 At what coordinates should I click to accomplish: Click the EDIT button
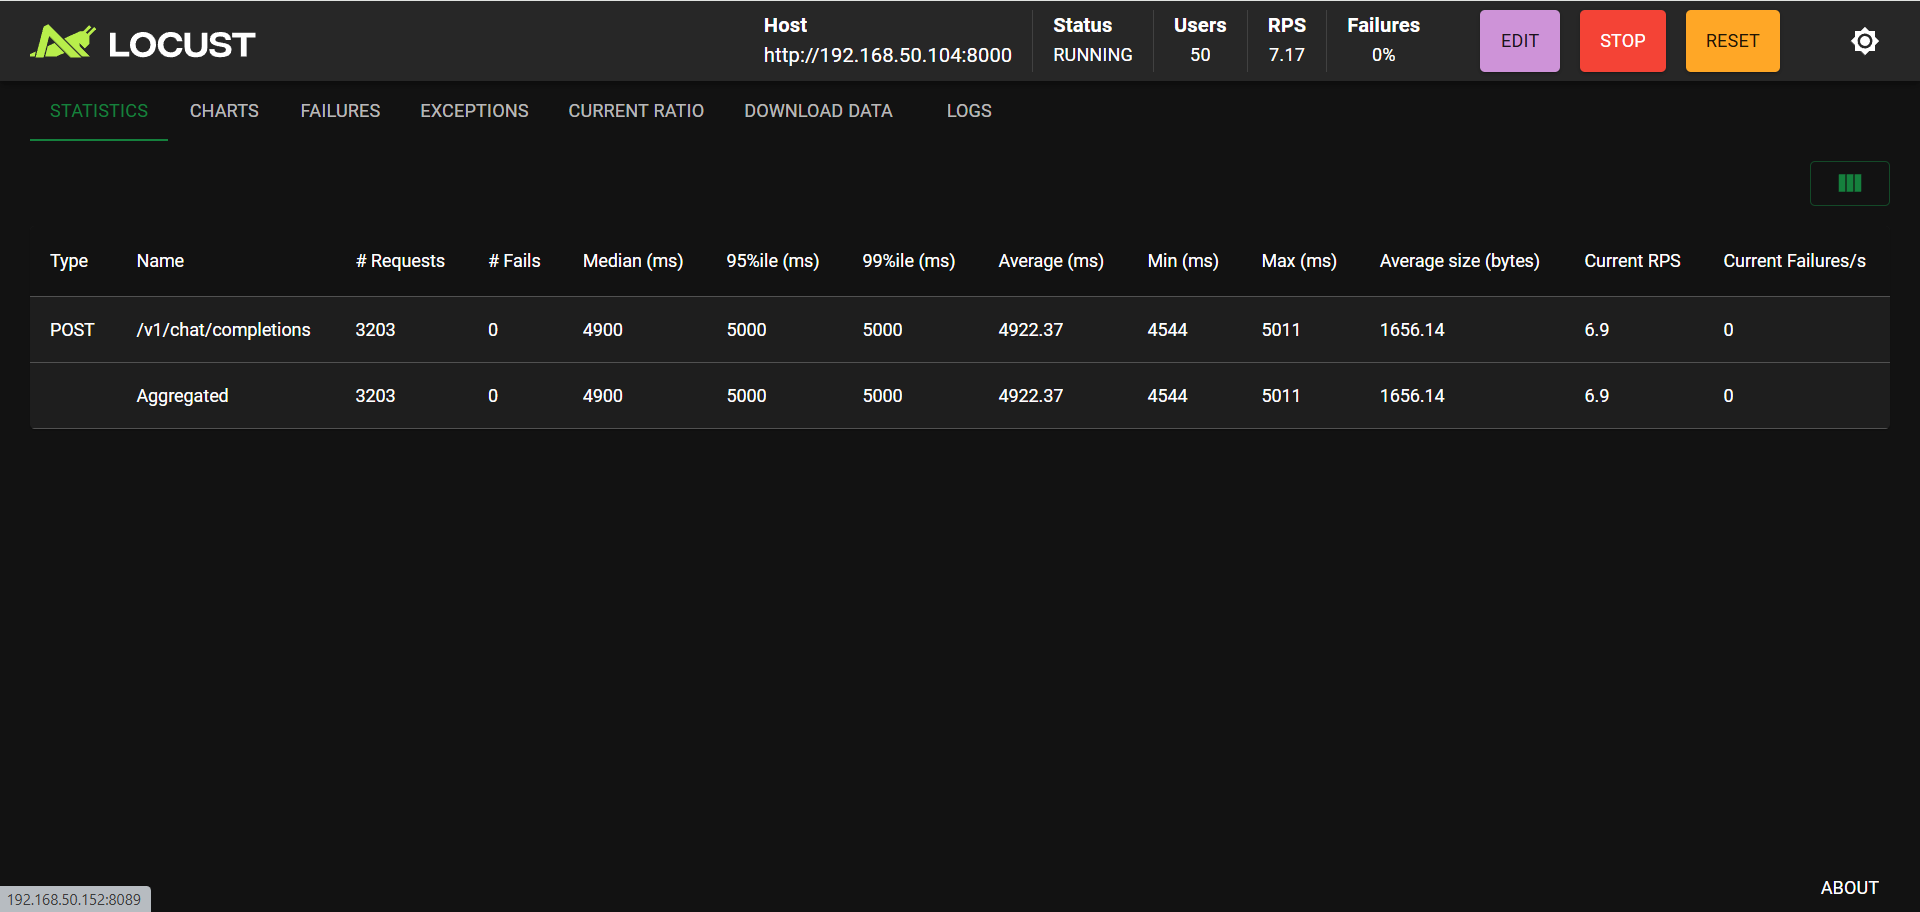point(1519,41)
